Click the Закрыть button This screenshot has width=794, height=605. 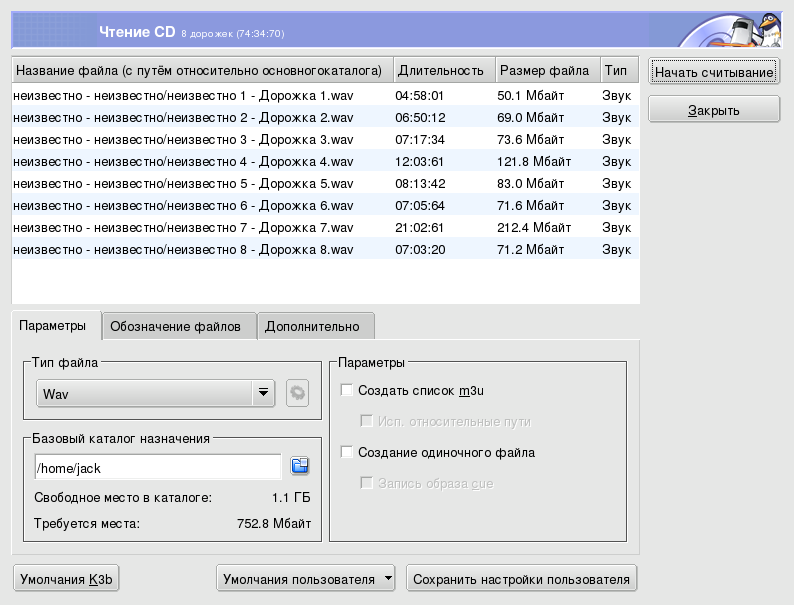[714, 110]
